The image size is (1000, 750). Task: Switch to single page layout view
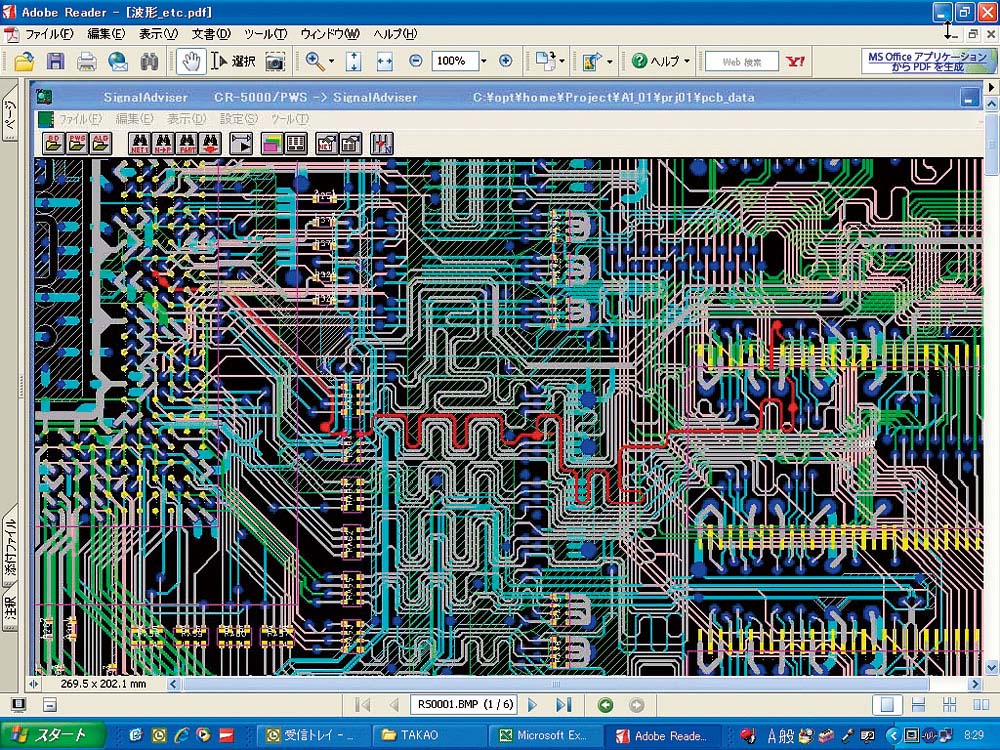pos(885,705)
